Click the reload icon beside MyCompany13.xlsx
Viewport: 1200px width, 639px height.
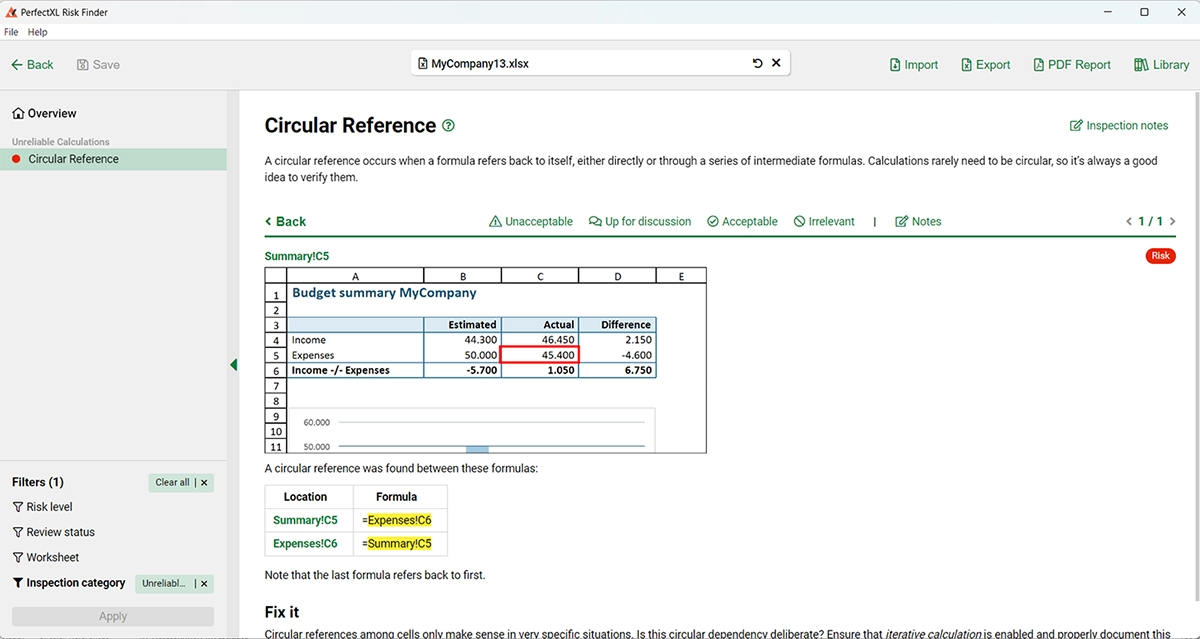[757, 64]
